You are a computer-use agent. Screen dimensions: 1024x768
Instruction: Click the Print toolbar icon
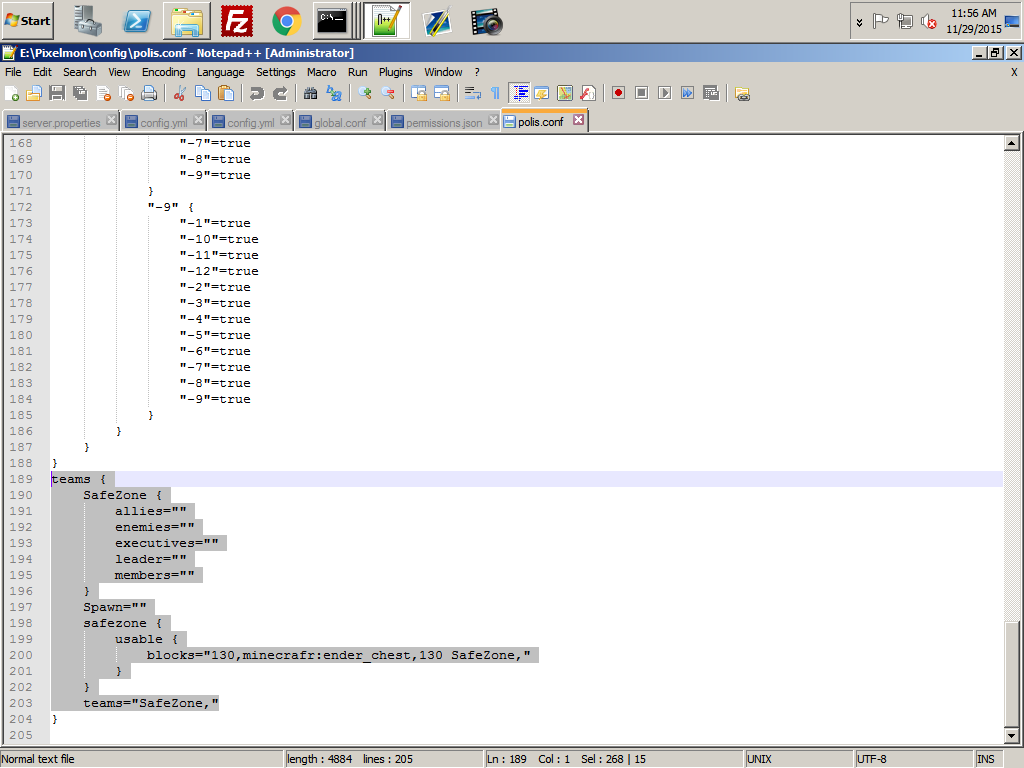coord(149,94)
